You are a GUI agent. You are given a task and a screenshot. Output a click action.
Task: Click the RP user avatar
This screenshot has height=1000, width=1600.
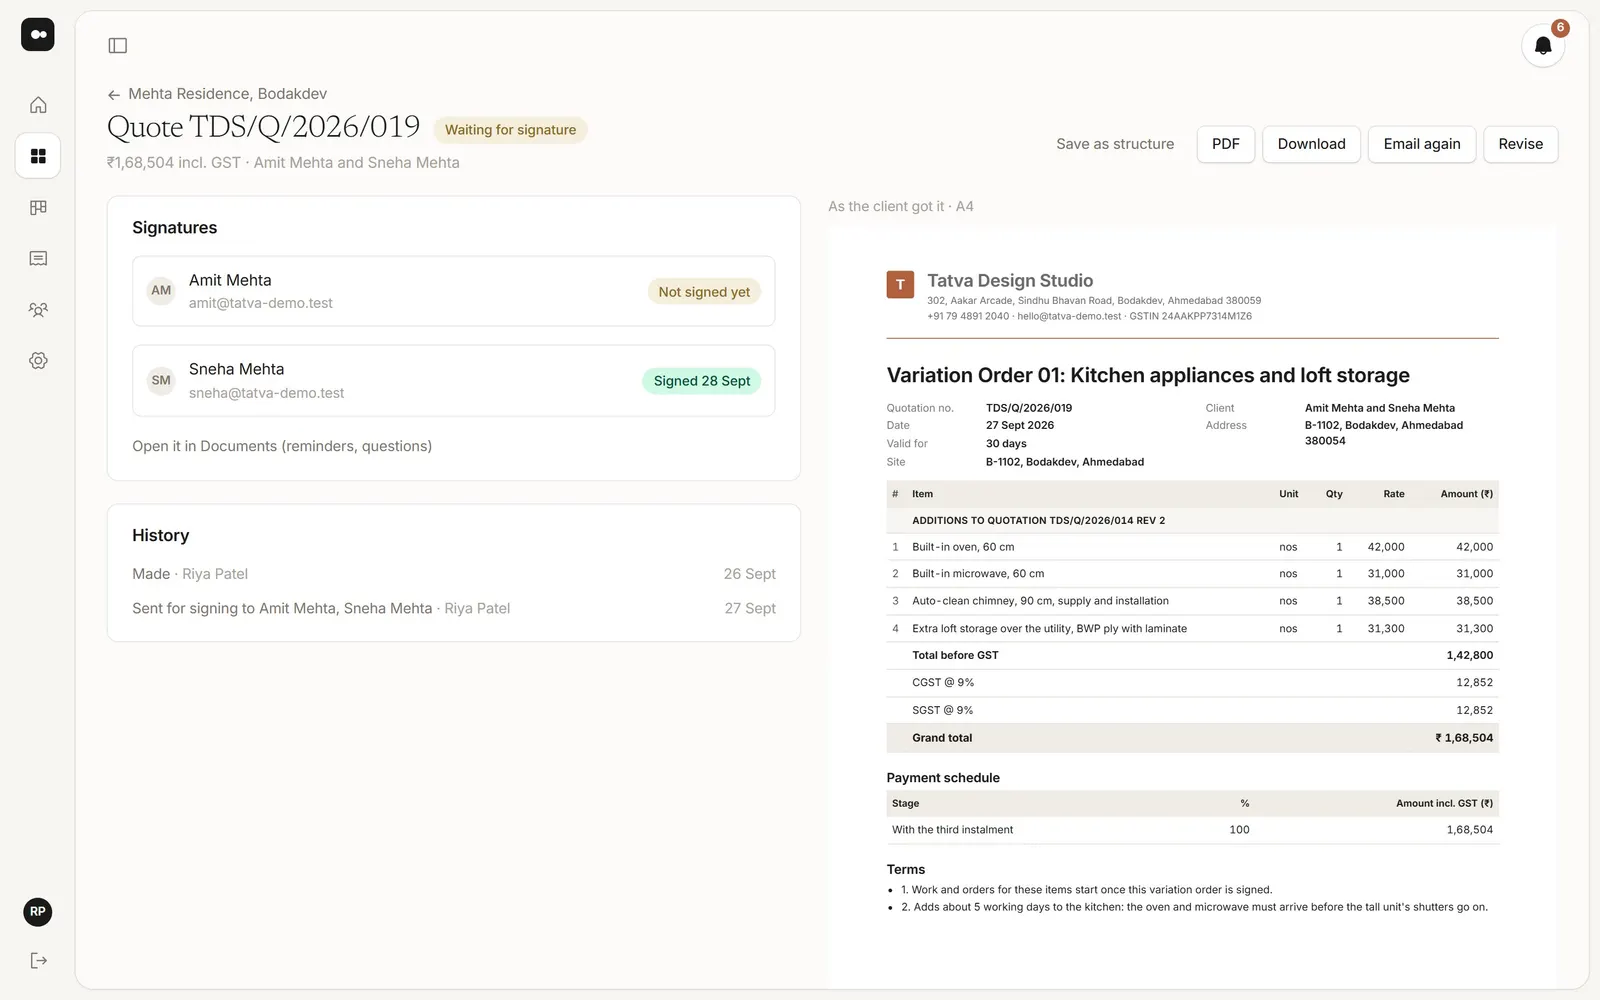click(x=38, y=912)
